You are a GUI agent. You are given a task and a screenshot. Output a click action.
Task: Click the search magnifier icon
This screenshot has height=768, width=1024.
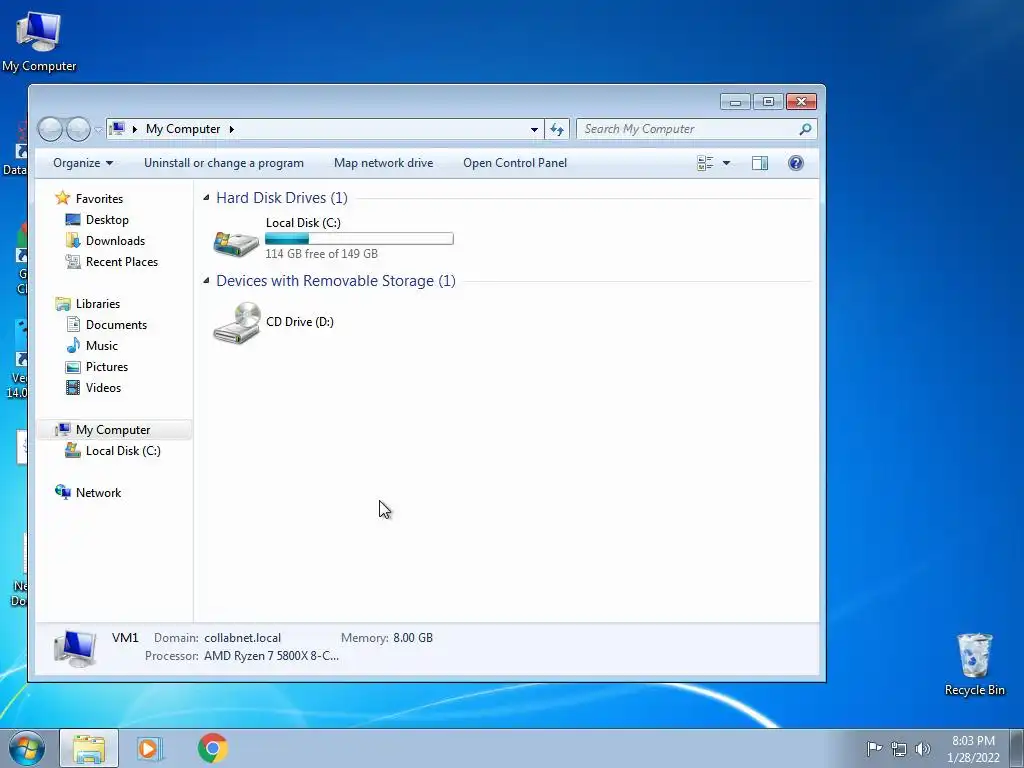pyautogui.click(x=805, y=129)
